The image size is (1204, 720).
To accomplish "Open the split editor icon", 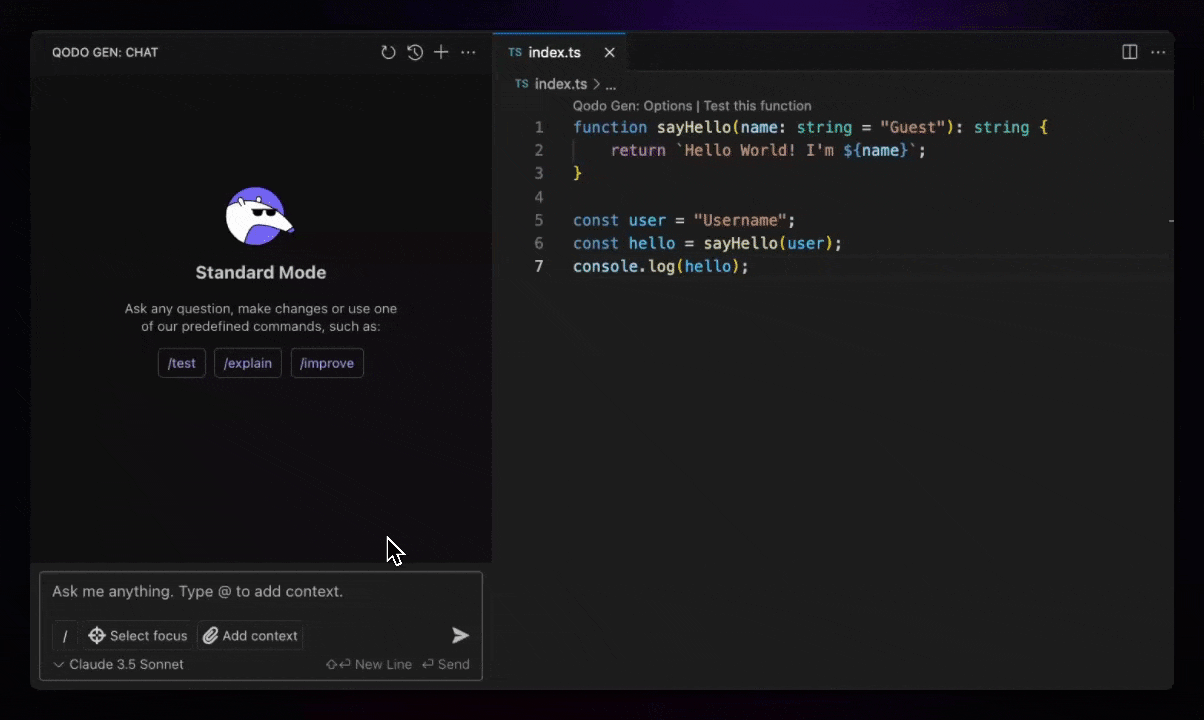I will [x=1129, y=51].
